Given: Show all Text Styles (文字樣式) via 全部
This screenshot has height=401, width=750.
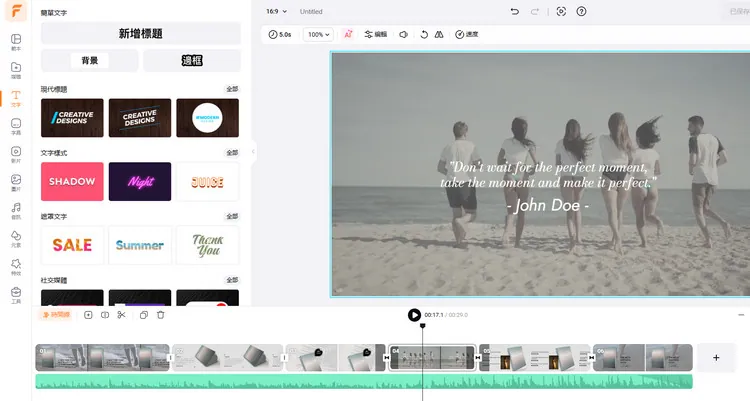Looking at the screenshot, I should [x=232, y=153].
